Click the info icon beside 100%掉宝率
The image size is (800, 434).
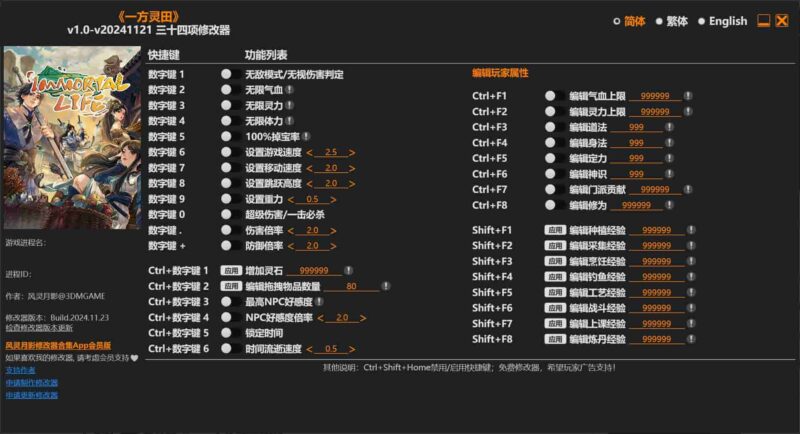pos(306,136)
